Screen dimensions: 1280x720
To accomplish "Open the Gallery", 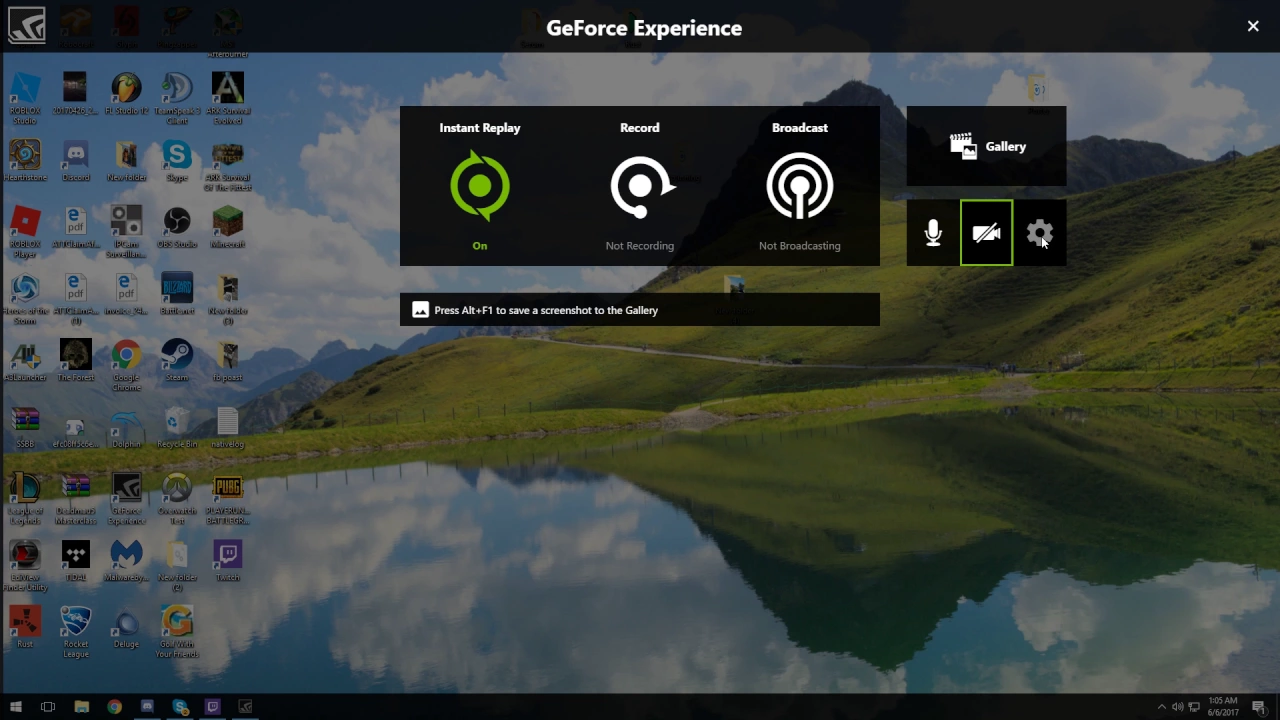I will 986,146.
